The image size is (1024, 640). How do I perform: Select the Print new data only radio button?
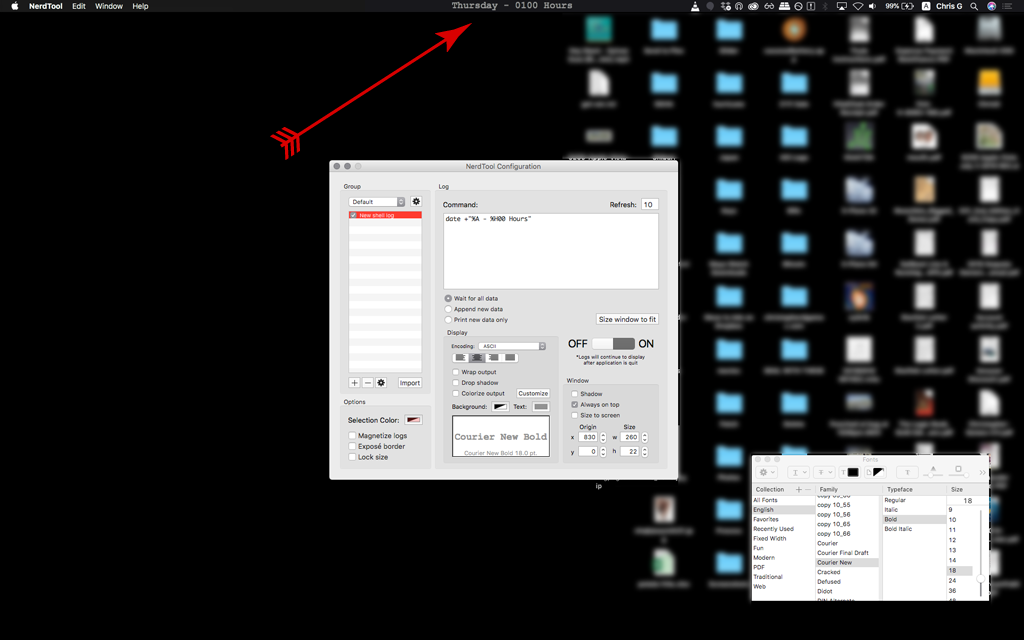(448, 320)
